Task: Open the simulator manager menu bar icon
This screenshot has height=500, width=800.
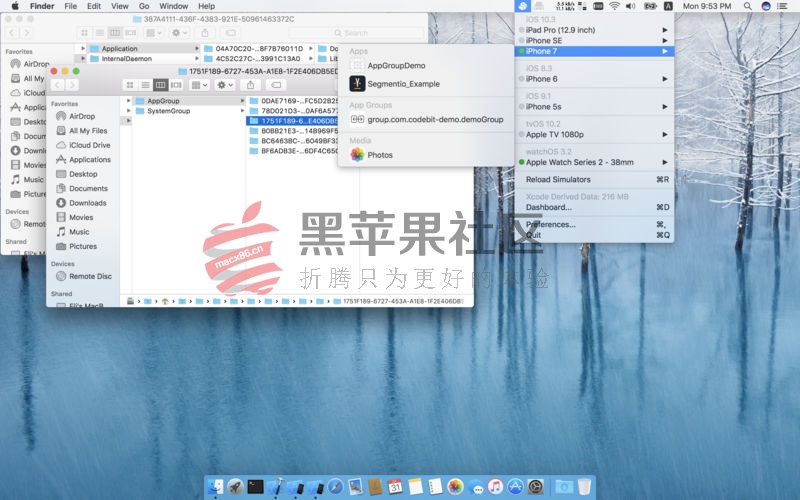Action: (522, 6)
